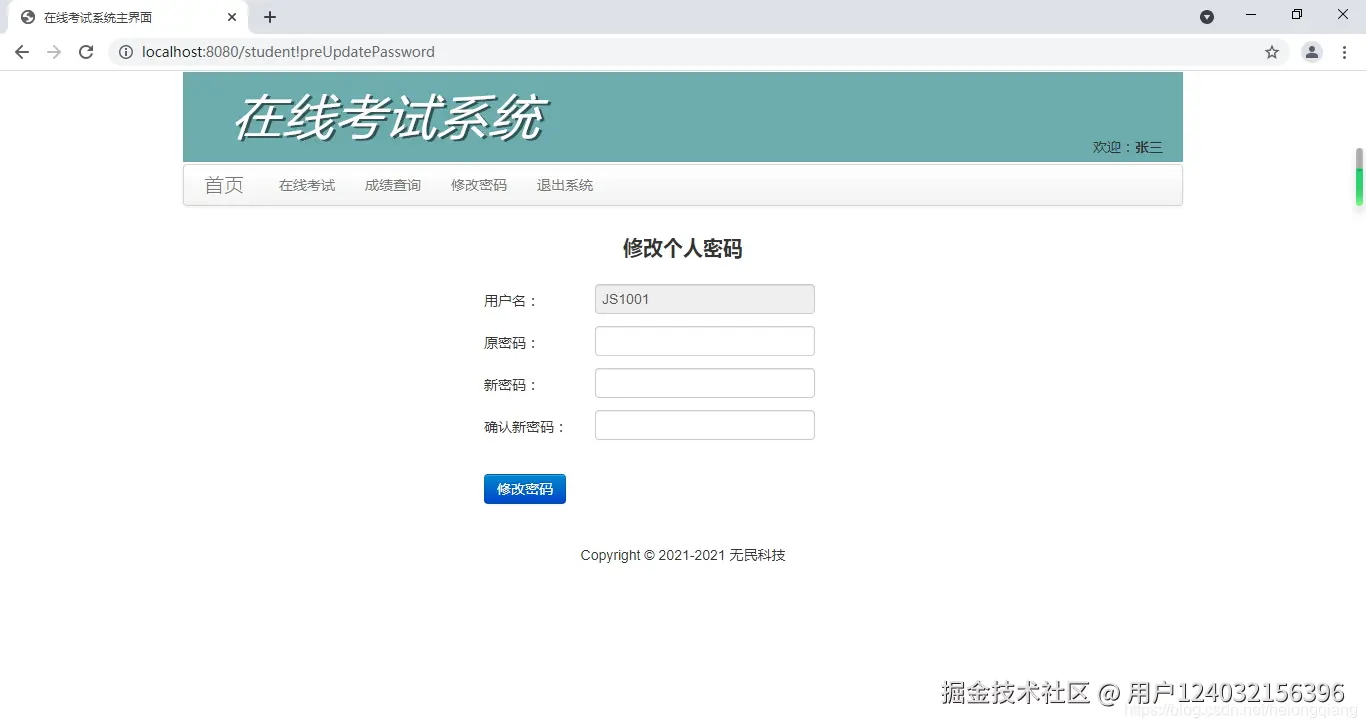Click the Copyright © 2021-2021 无民科技 footer
Viewport: 1366px width, 728px height.
[x=683, y=555]
